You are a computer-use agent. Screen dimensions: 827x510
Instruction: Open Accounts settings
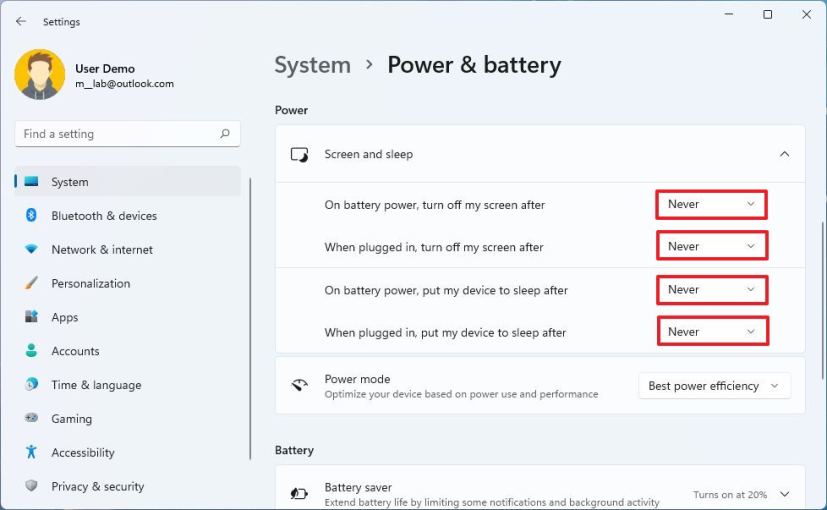[x=75, y=352]
